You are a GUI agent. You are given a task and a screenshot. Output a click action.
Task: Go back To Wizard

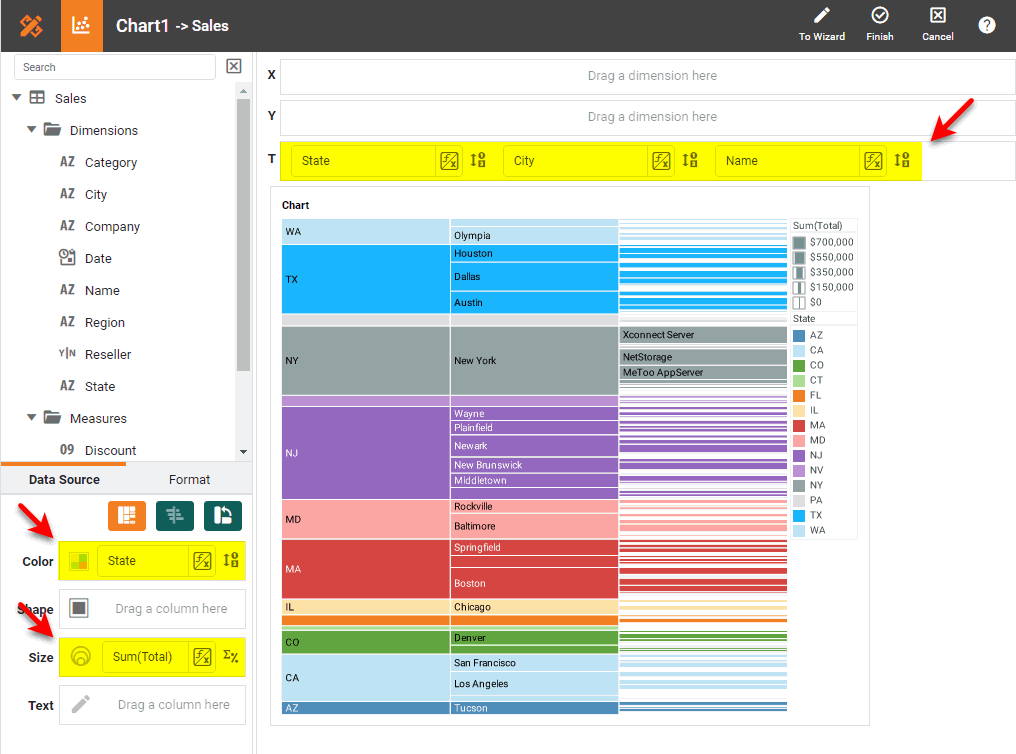click(822, 25)
